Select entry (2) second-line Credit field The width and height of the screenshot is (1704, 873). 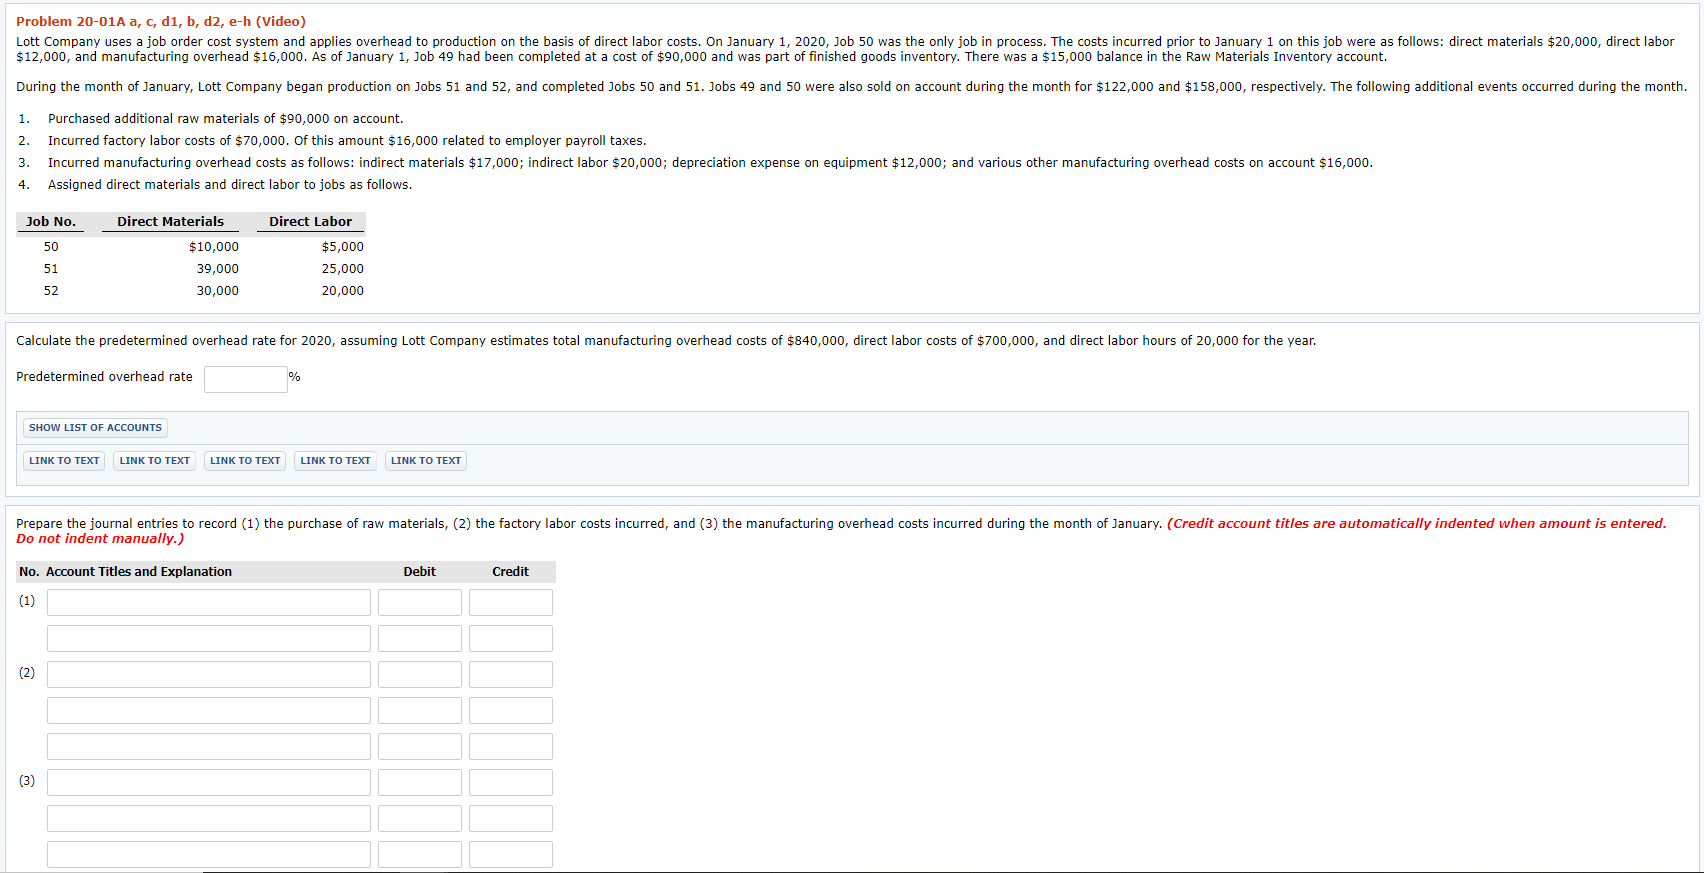pyautogui.click(x=511, y=710)
